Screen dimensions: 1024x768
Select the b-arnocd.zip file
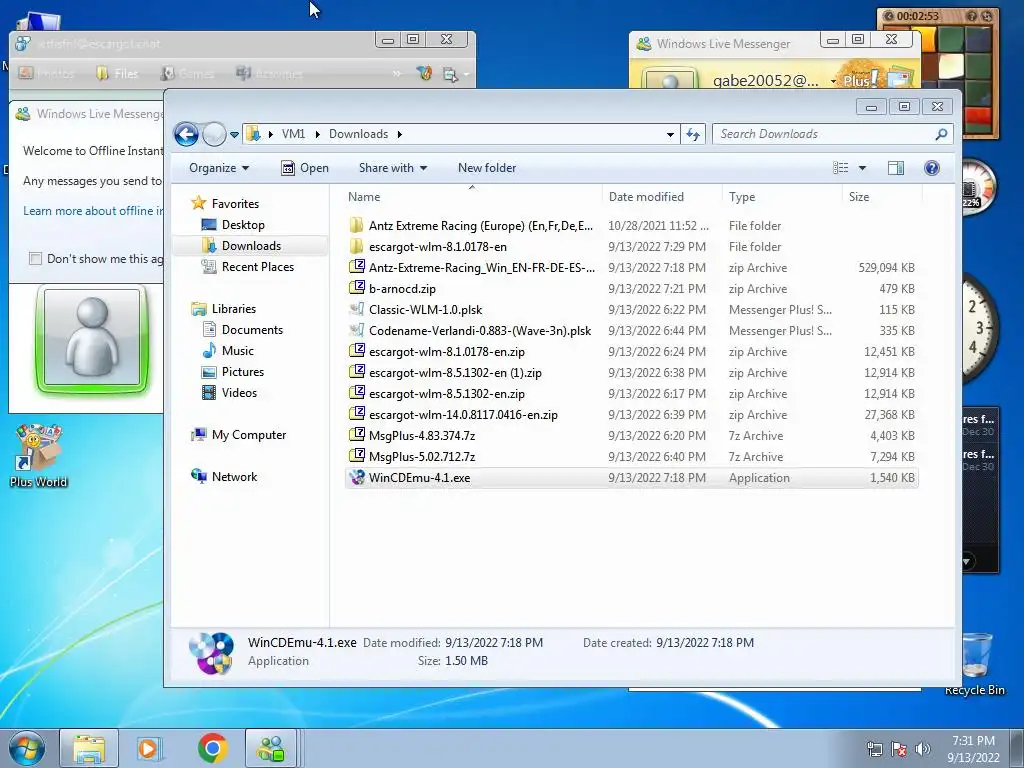click(x=632, y=289)
